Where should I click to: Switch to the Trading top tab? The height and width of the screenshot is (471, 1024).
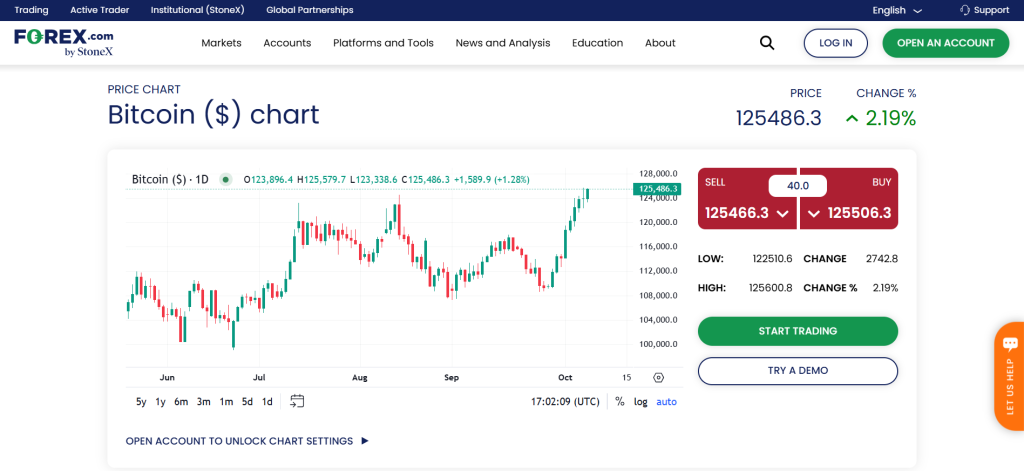pyautogui.click(x=31, y=10)
